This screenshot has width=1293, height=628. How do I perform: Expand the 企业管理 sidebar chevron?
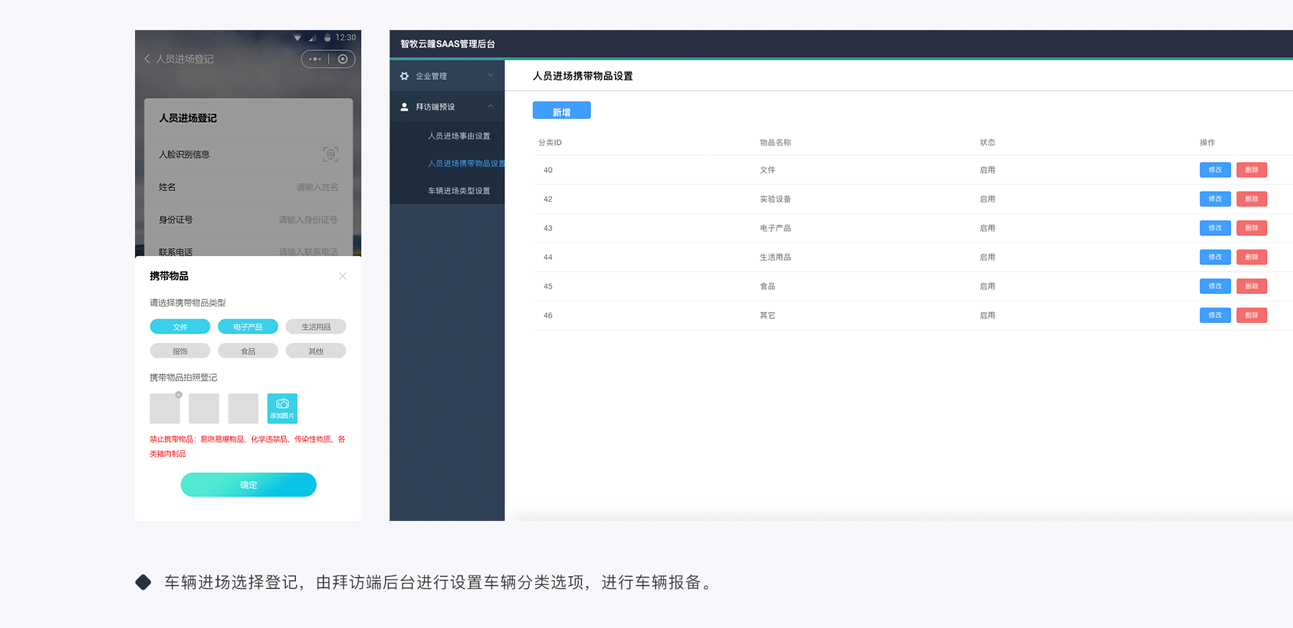(x=490, y=76)
